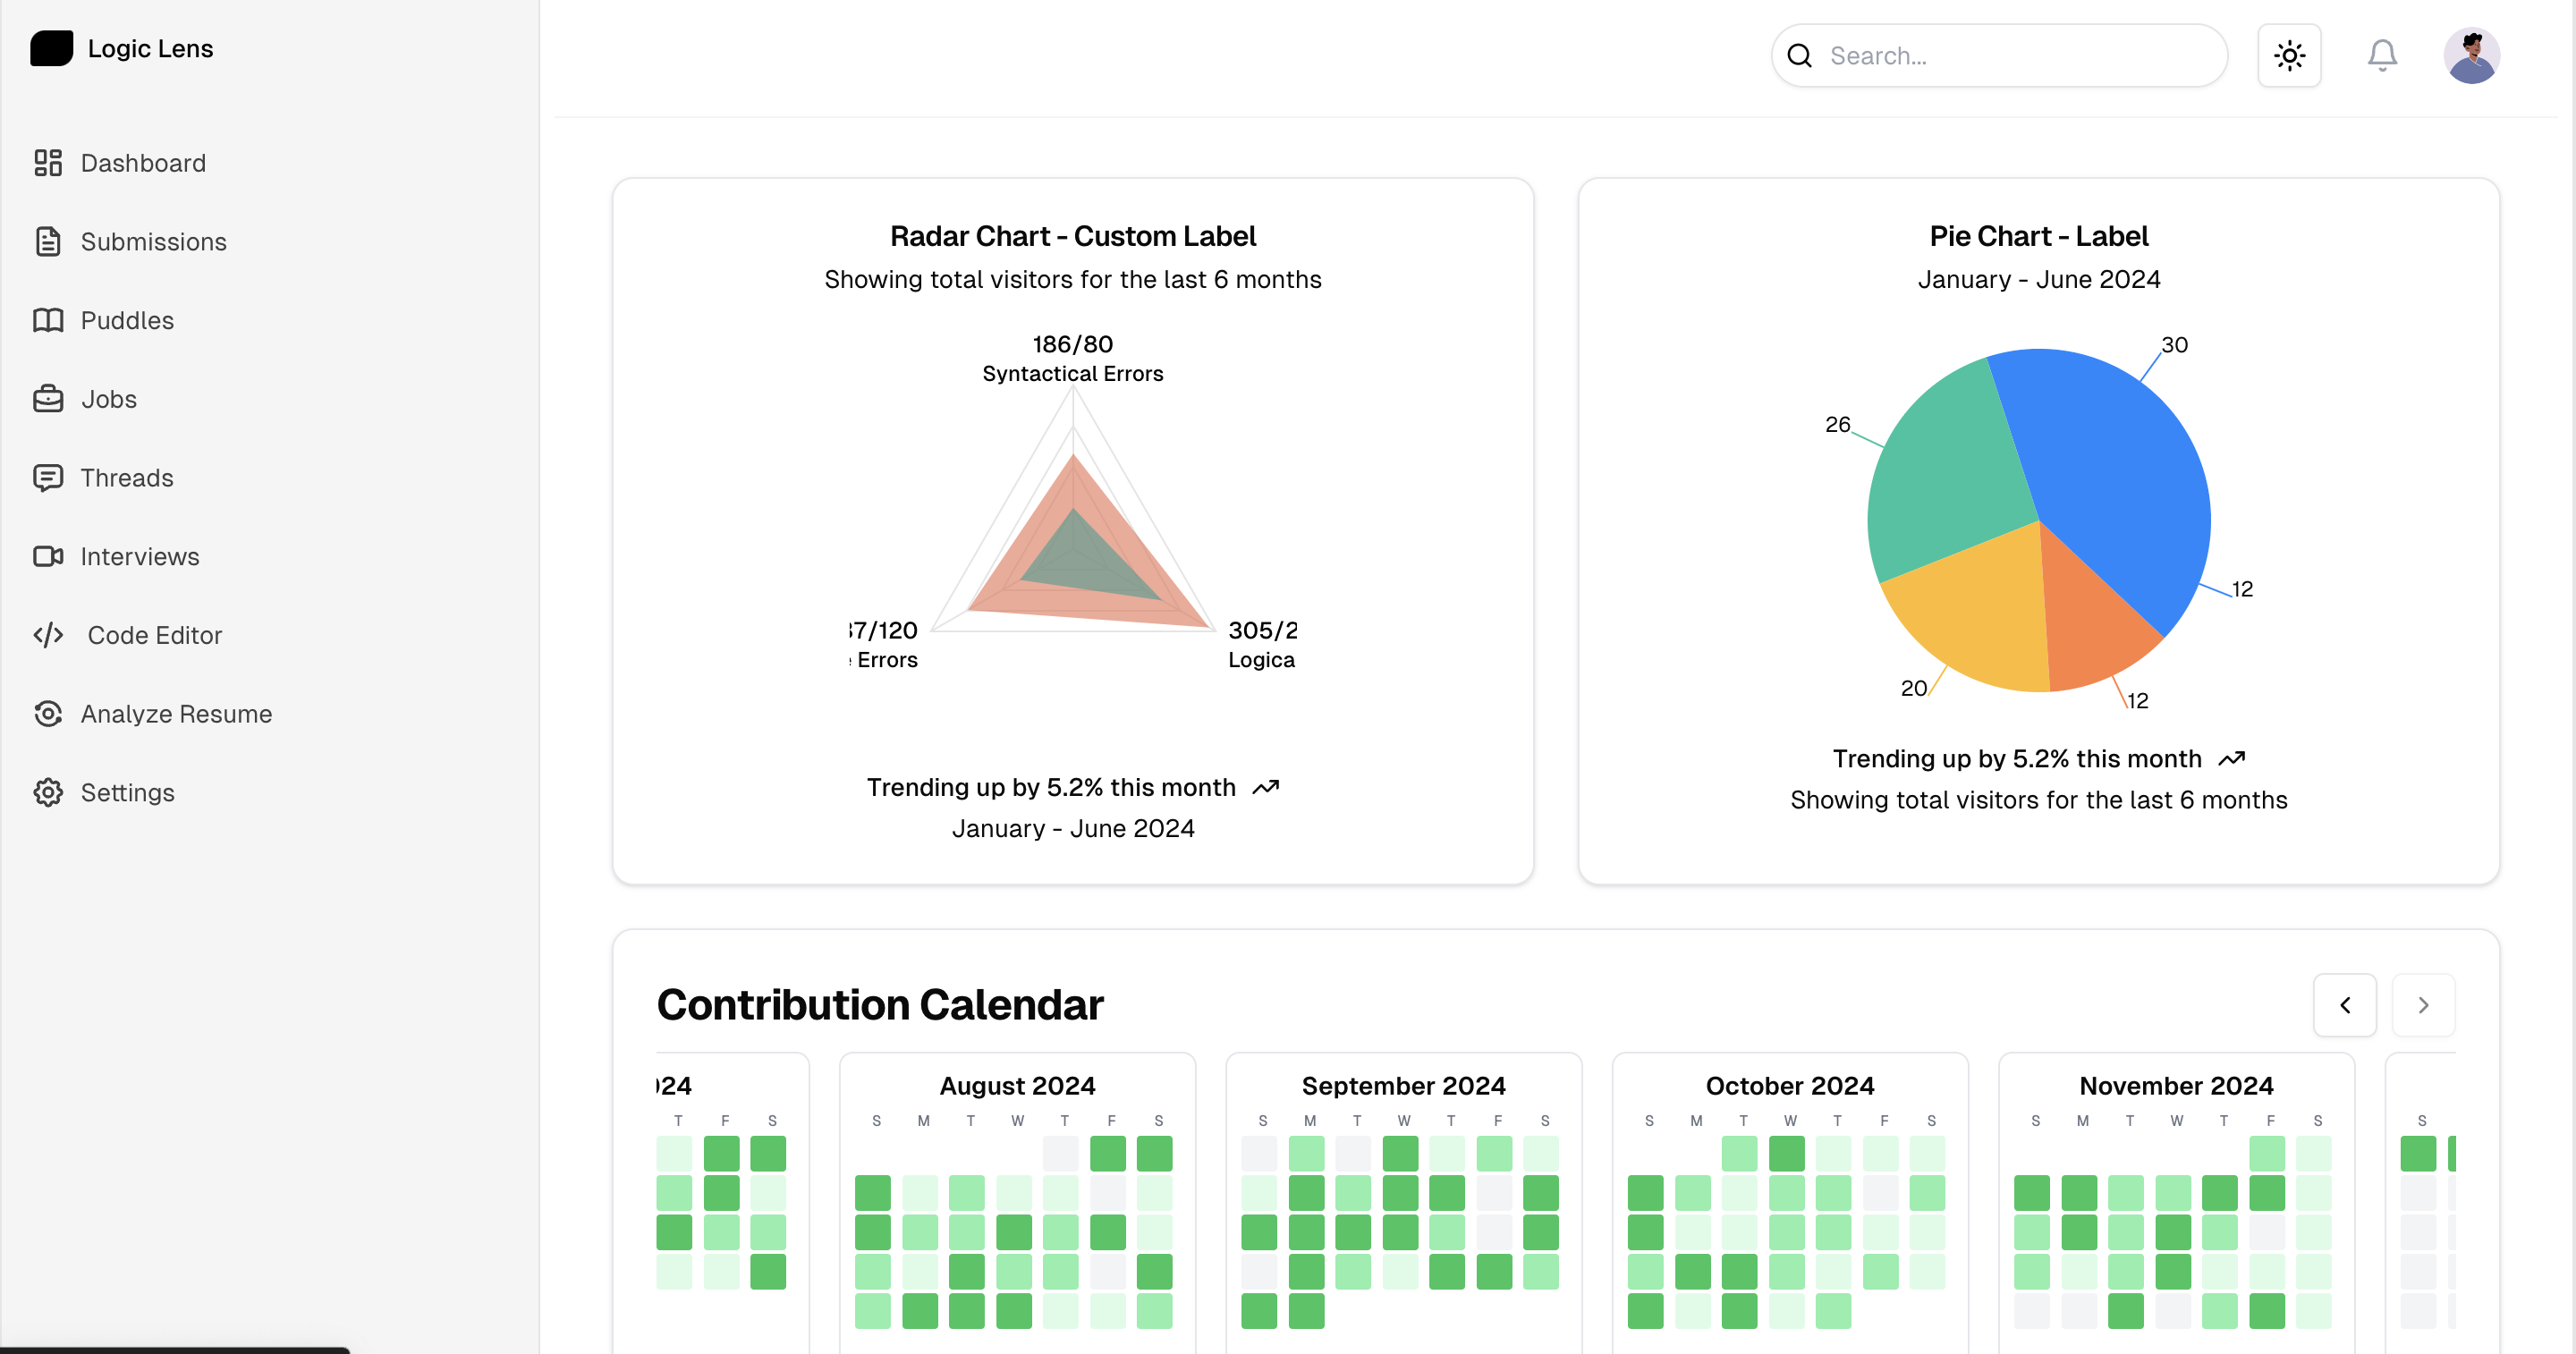Click the Analyze Resume scan icon
Screen dimensions: 2576x1354
point(48,714)
